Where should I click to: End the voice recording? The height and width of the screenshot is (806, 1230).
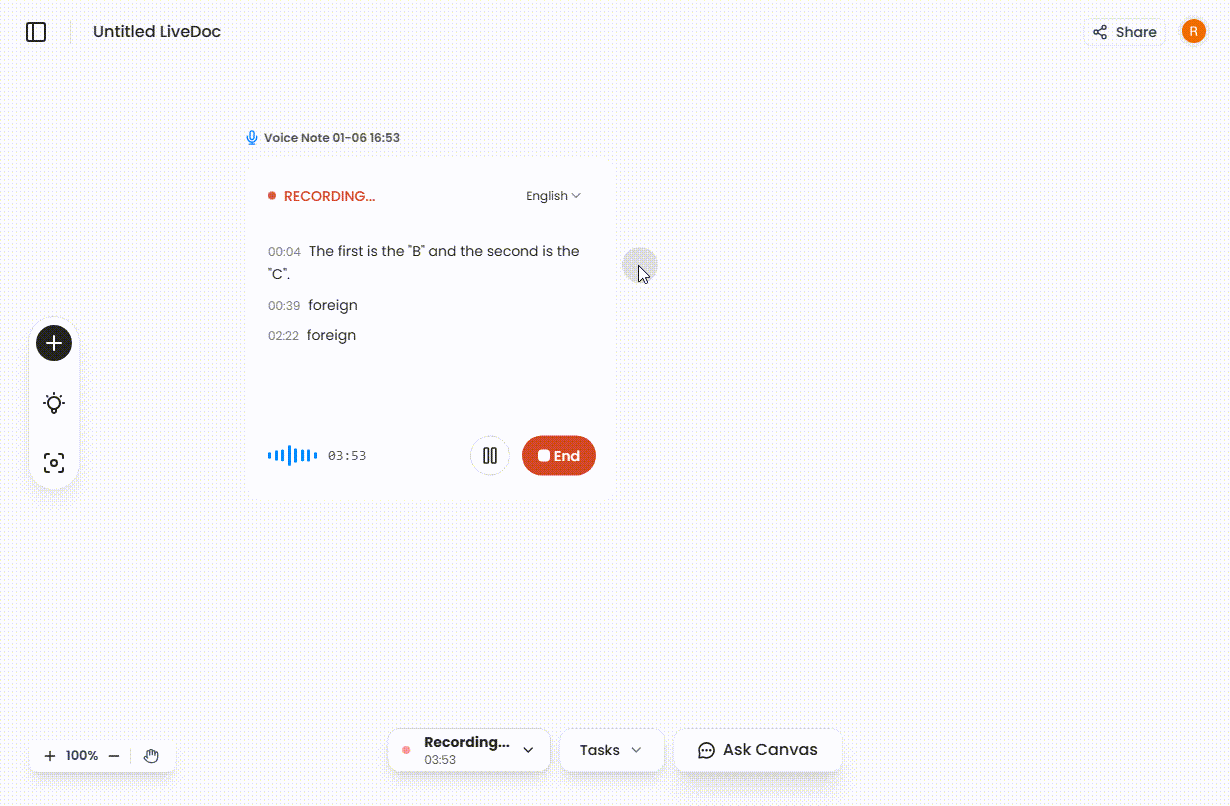coord(558,455)
